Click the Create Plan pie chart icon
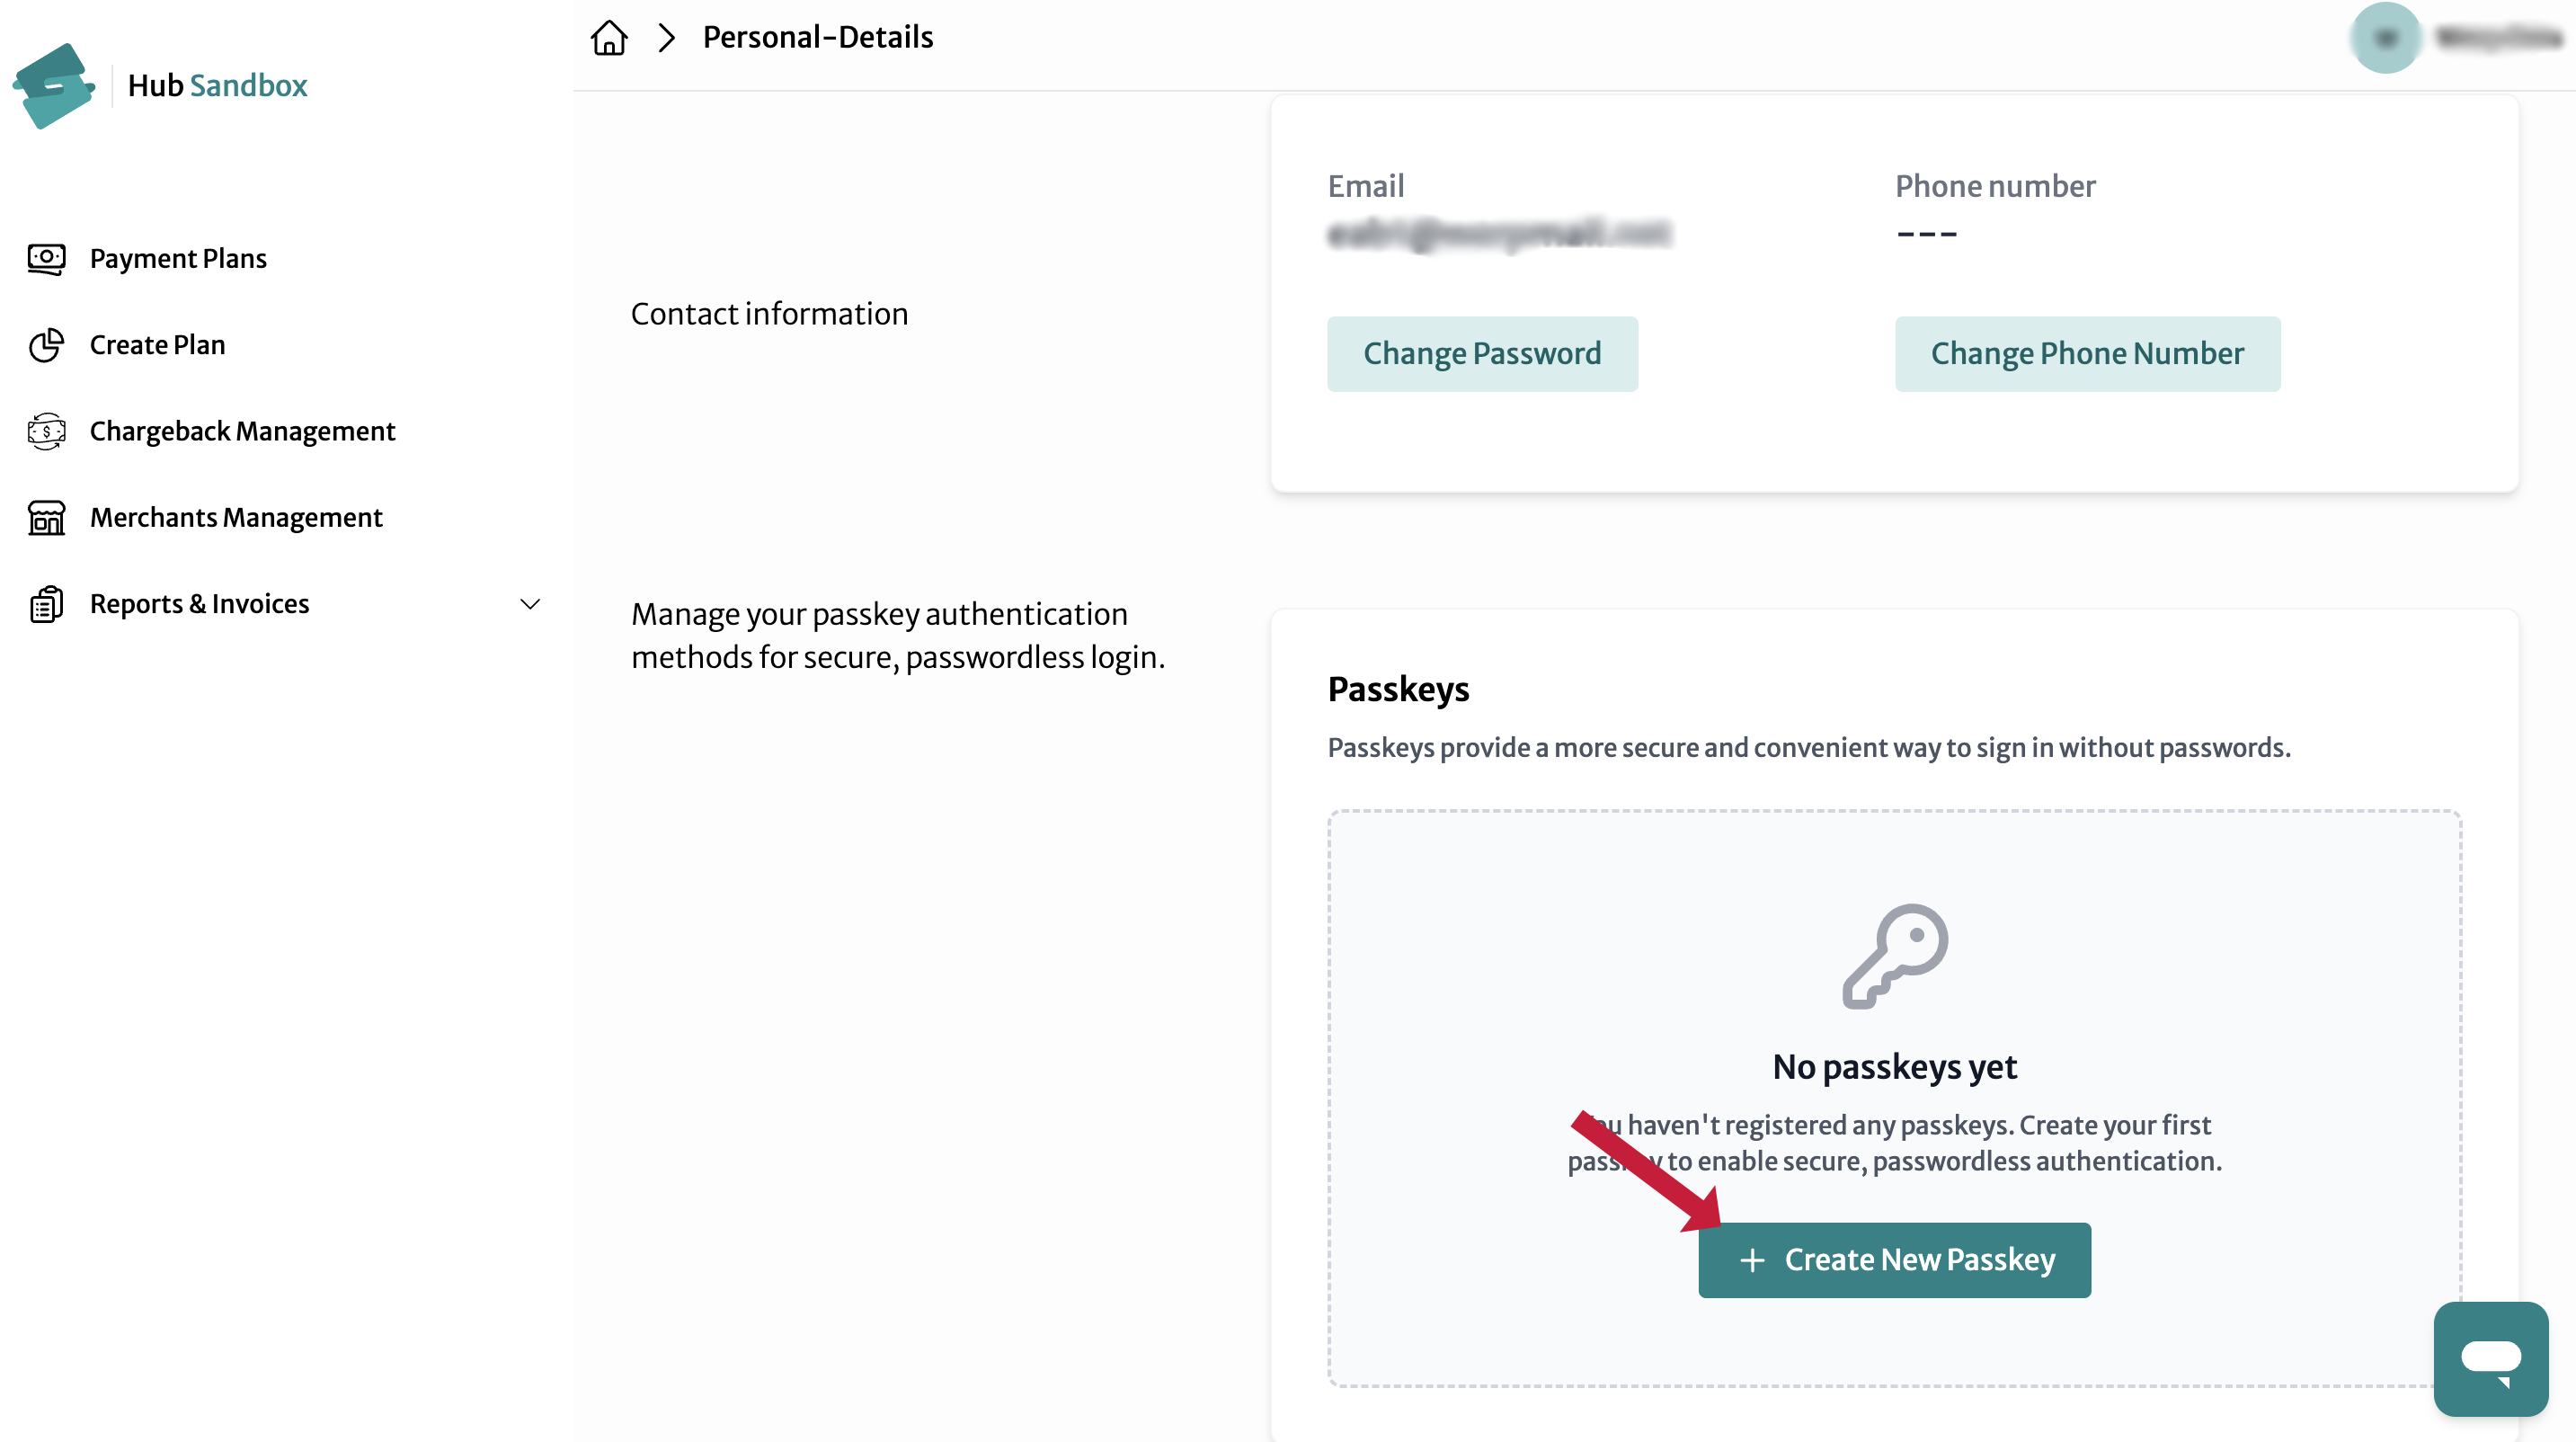The height and width of the screenshot is (1442, 2576). [x=46, y=345]
